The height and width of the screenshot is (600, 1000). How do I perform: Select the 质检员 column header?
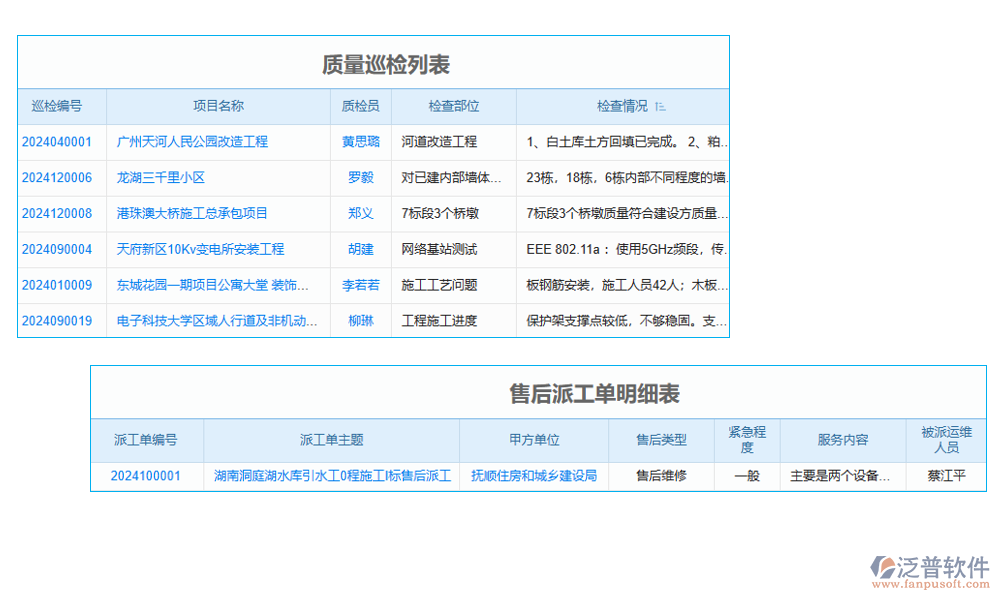click(x=361, y=106)
